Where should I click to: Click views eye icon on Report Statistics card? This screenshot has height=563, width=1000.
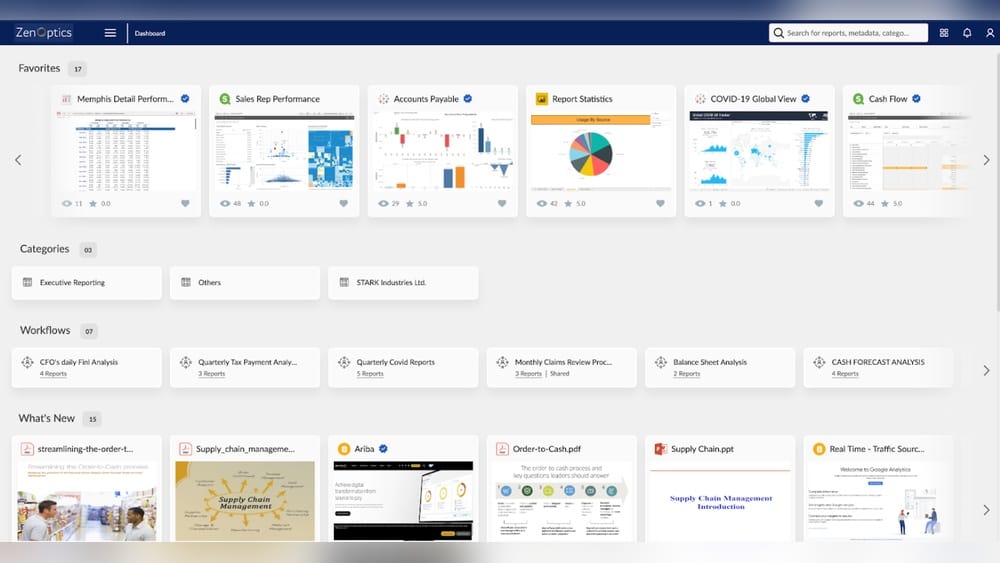pos(541,203)
